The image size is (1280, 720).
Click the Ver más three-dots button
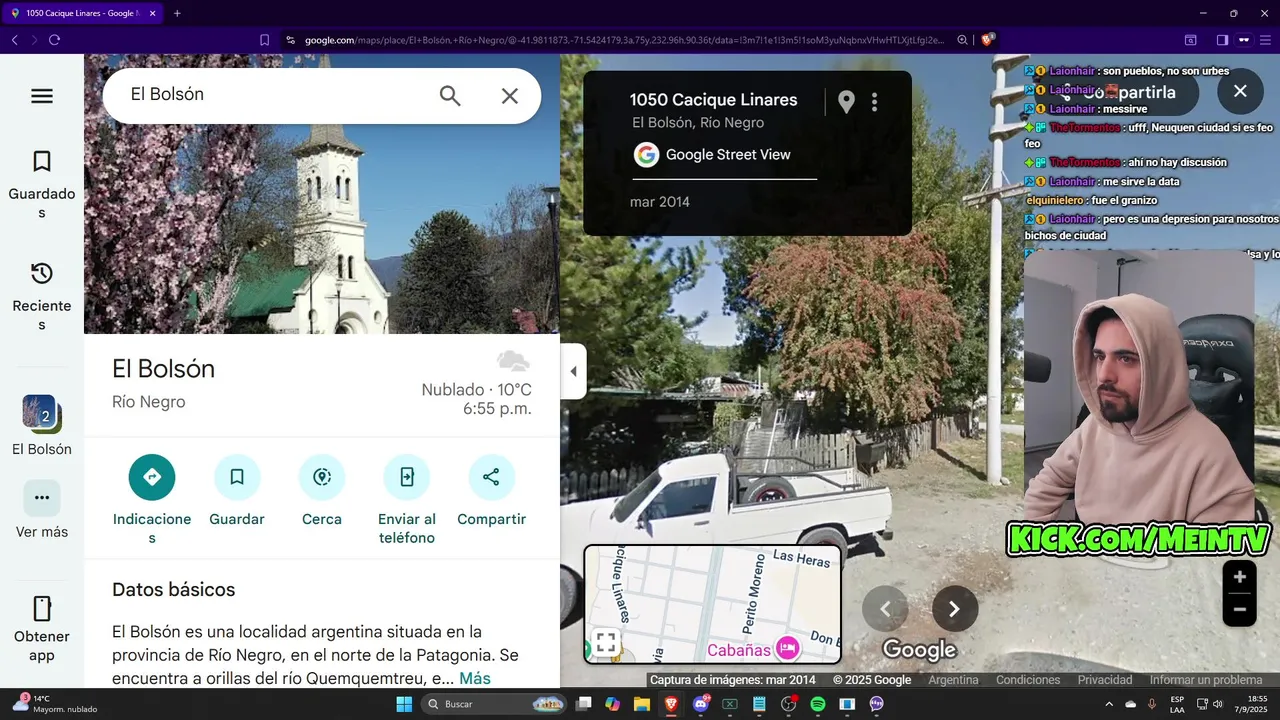(x=42, y=498)
